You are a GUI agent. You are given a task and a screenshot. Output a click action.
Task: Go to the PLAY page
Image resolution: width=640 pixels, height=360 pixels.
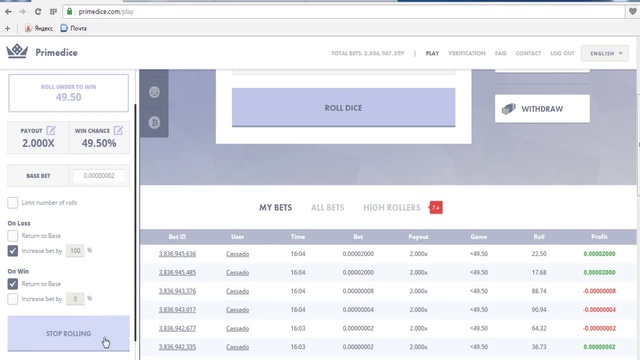click(432, 53)
